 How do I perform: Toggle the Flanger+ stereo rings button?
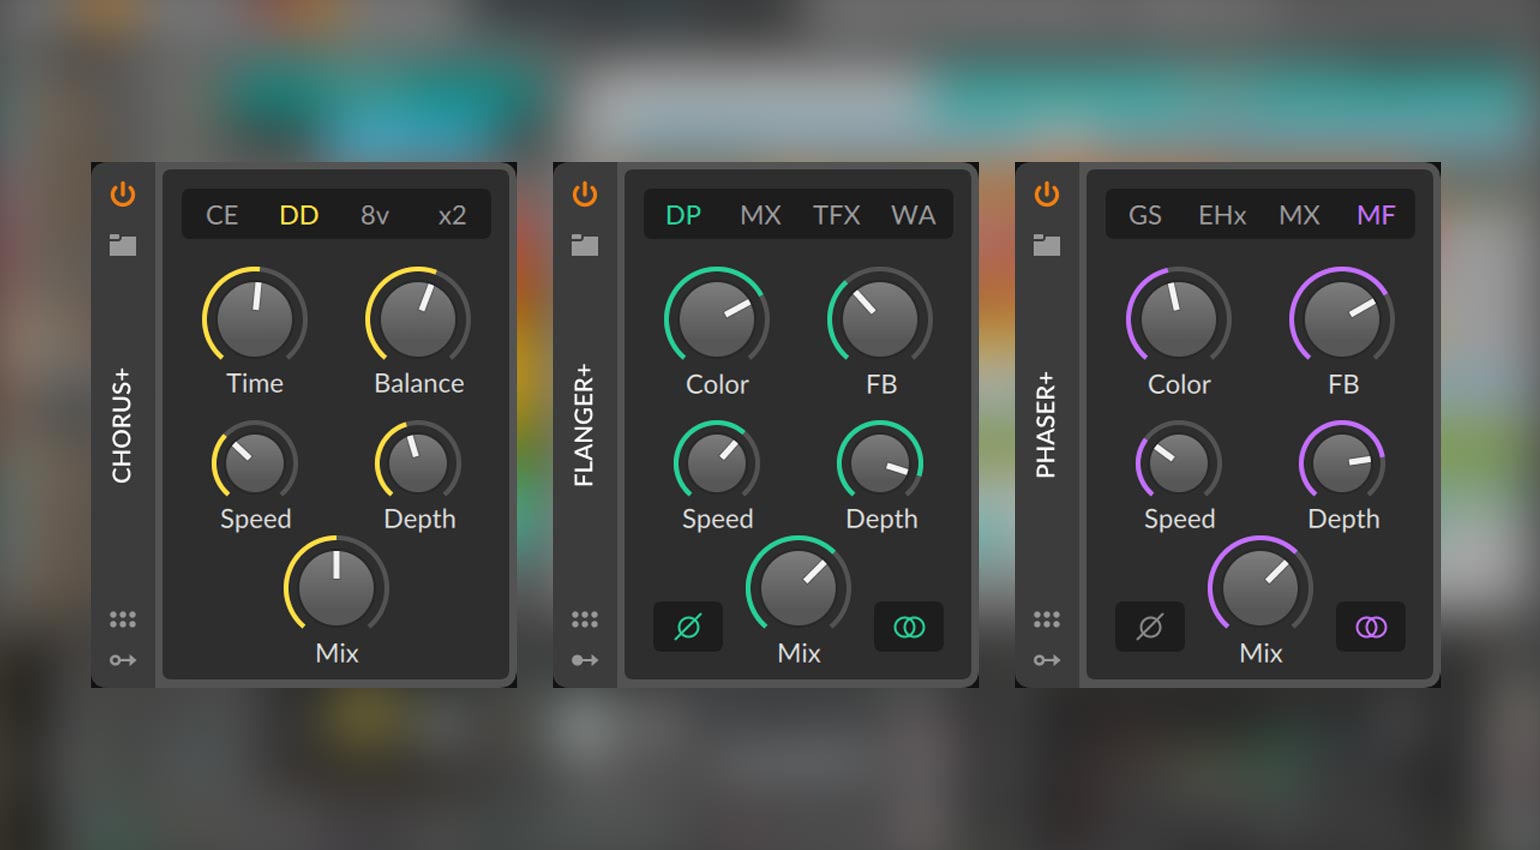(x=909, y=627)
